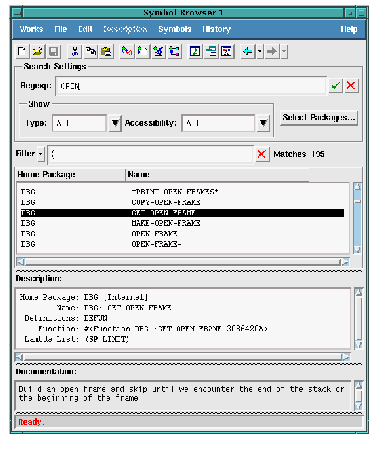Screen dimensions: 379x470
Task: Click the Open file toolbar icon
Action: 38,52
